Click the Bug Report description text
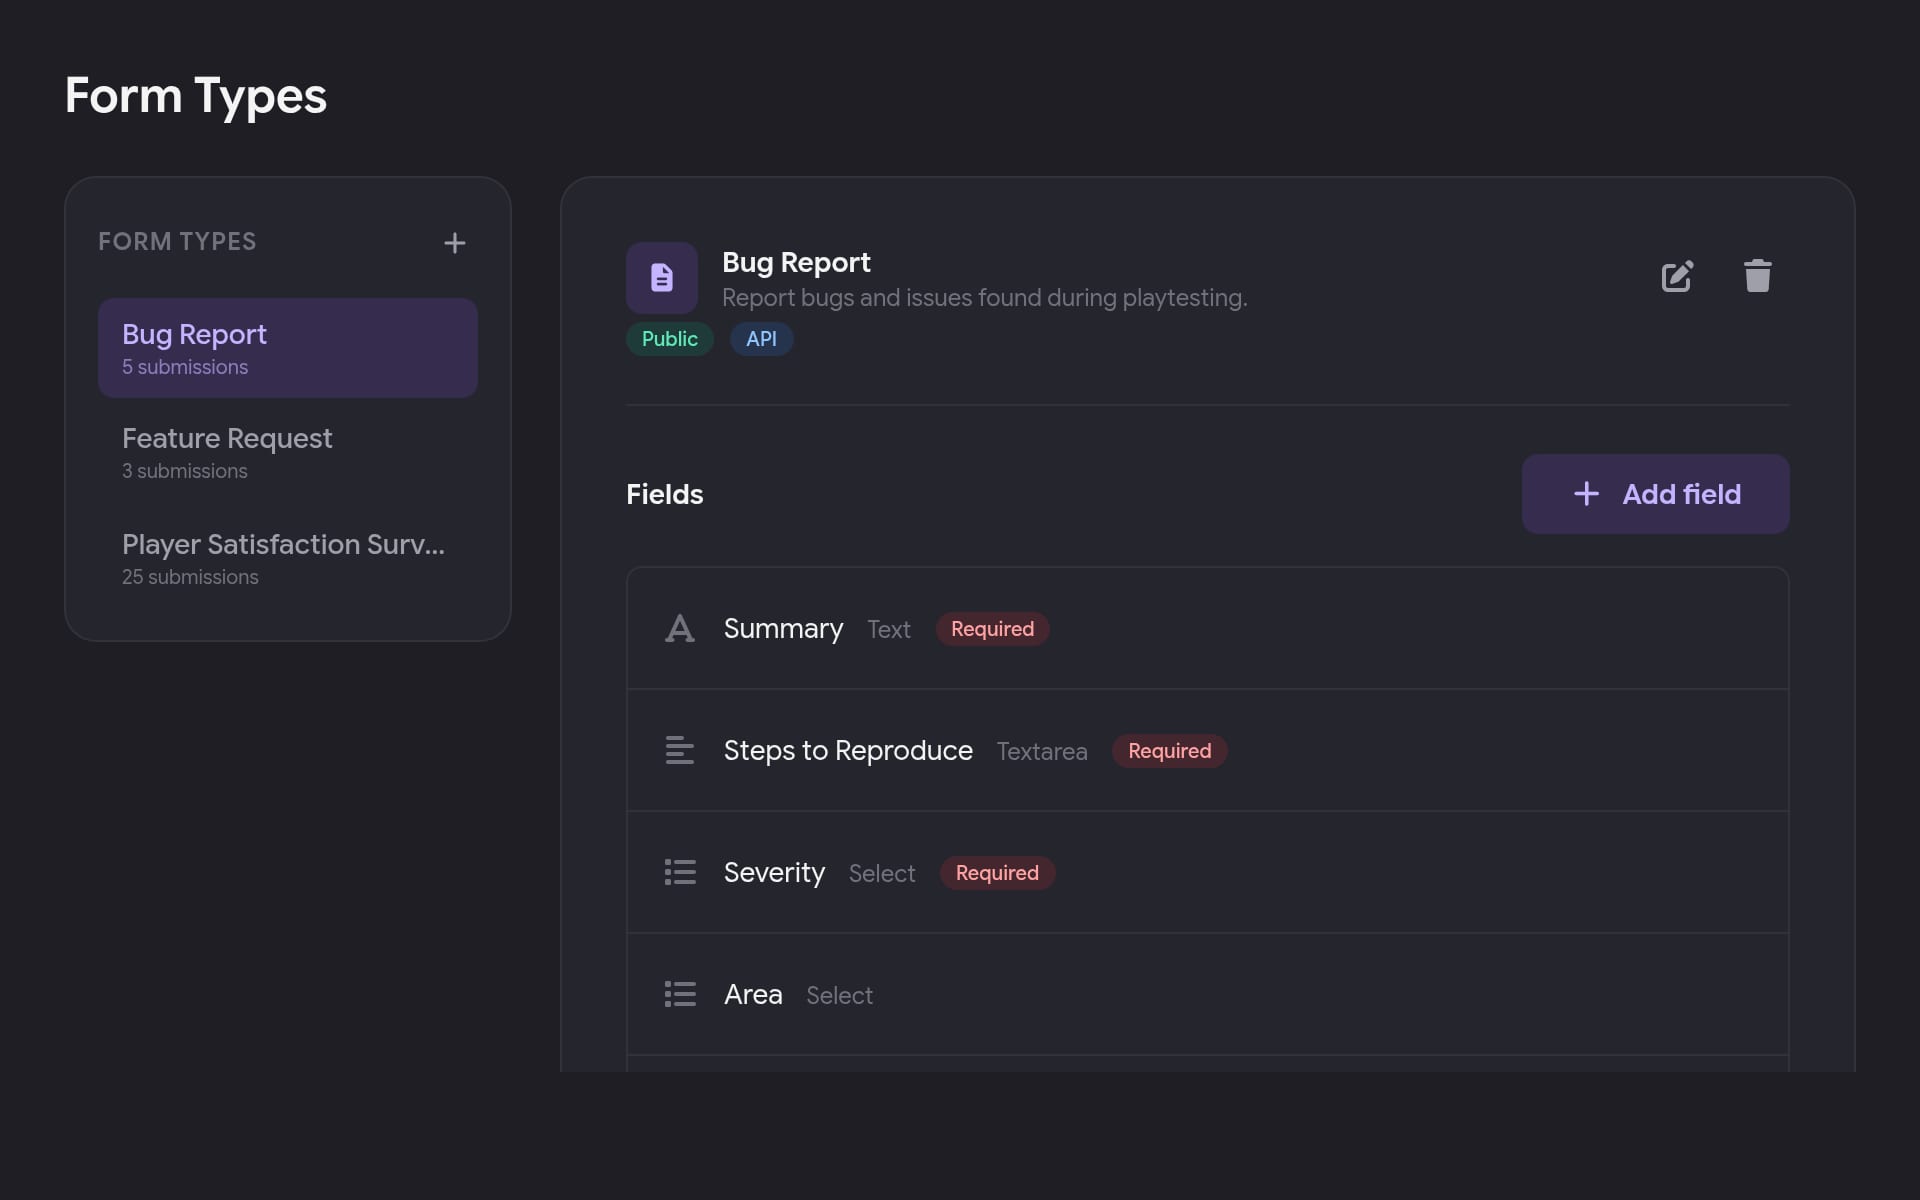This screenshot has width=1920, height=1200. (985, 298)
